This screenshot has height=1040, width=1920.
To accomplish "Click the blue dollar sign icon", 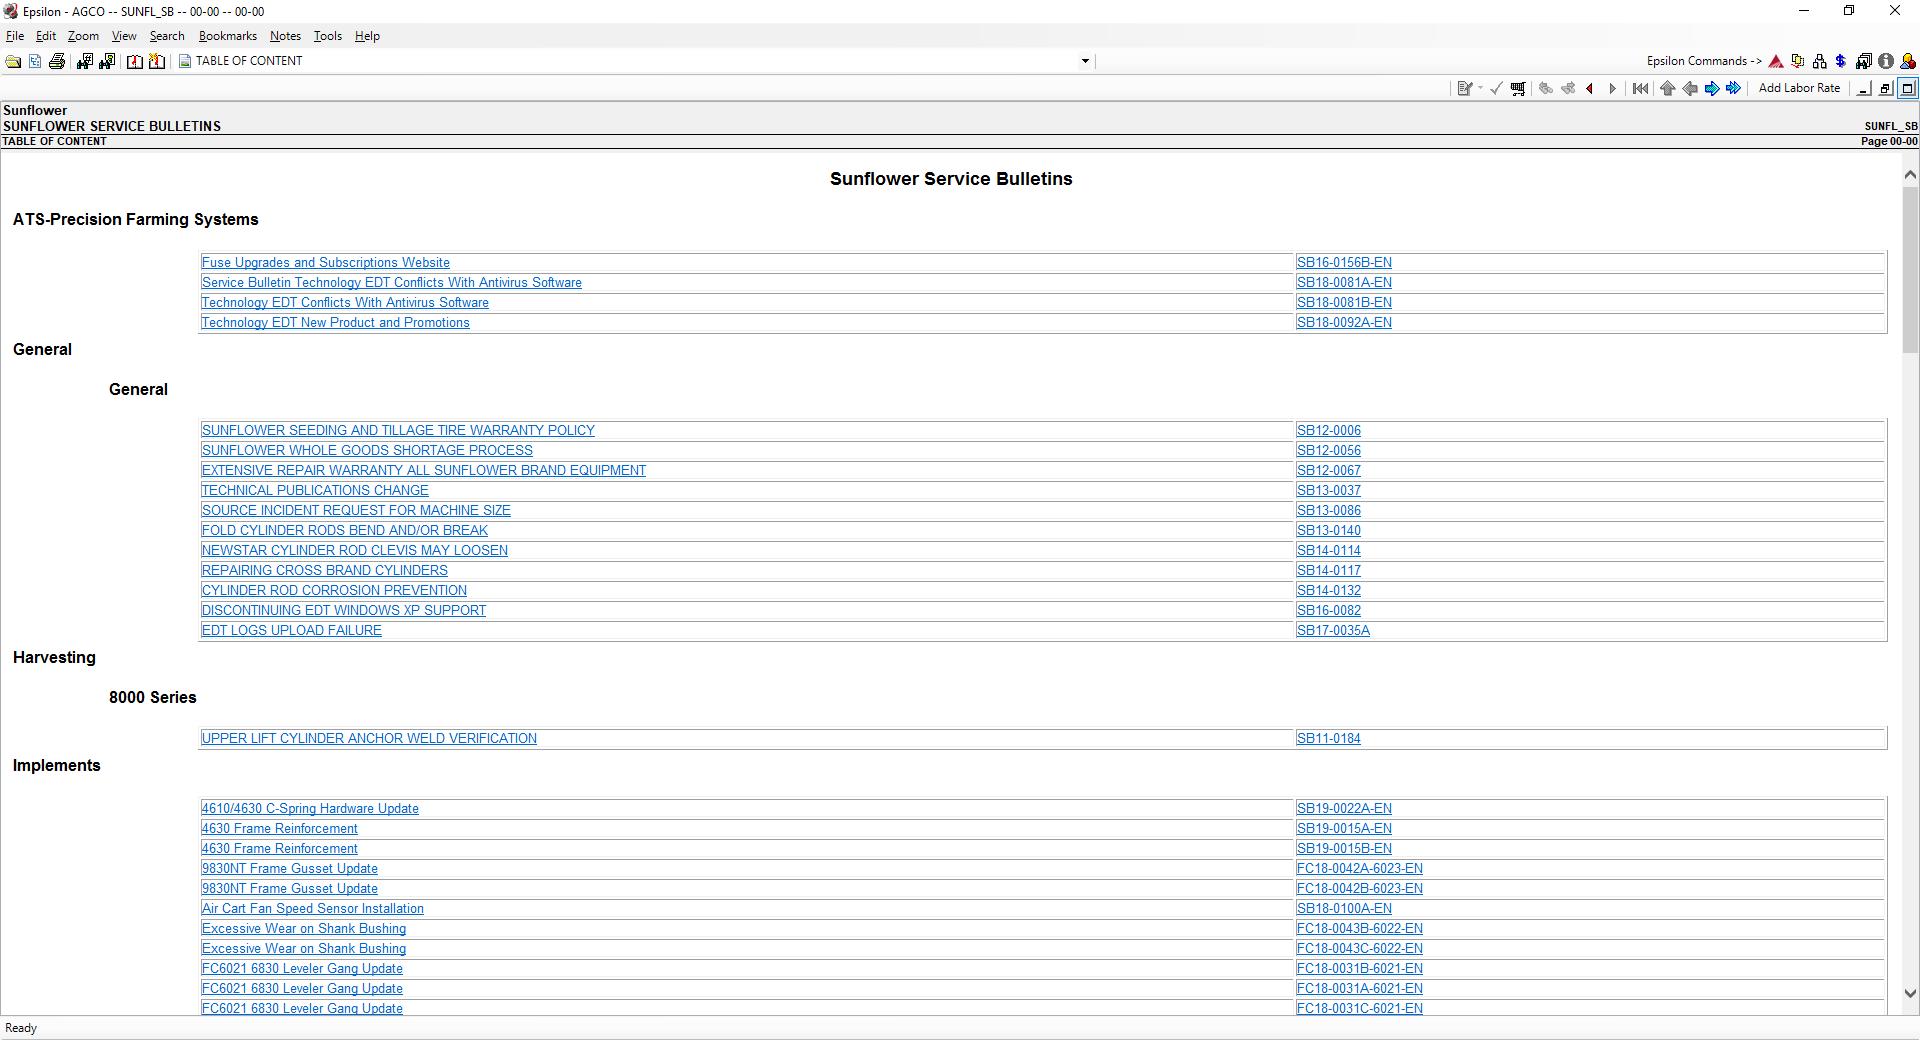I will 1841,62.
